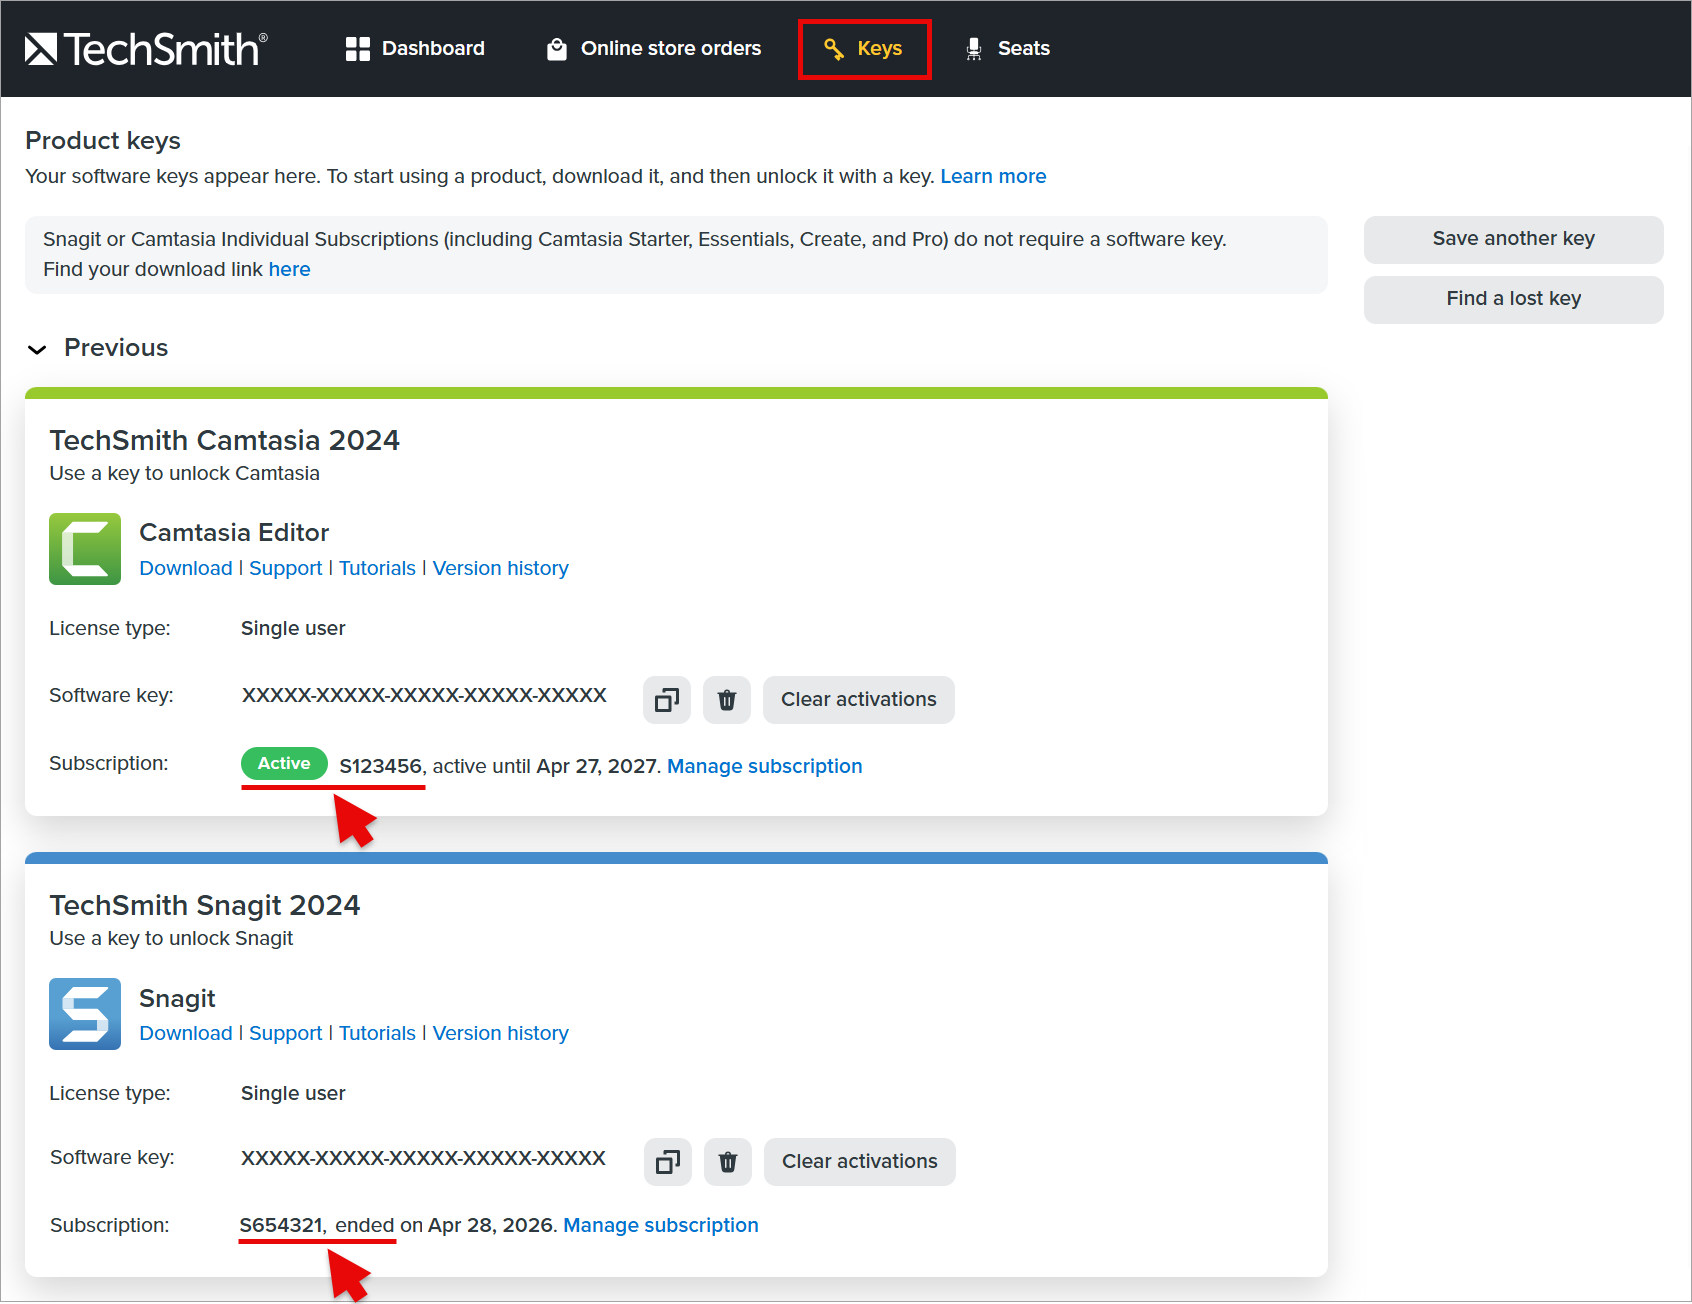The width and height of the screenshot is (1692, 1304).
Task: Open Snagit Version history link
Action: coord(500,1033)
